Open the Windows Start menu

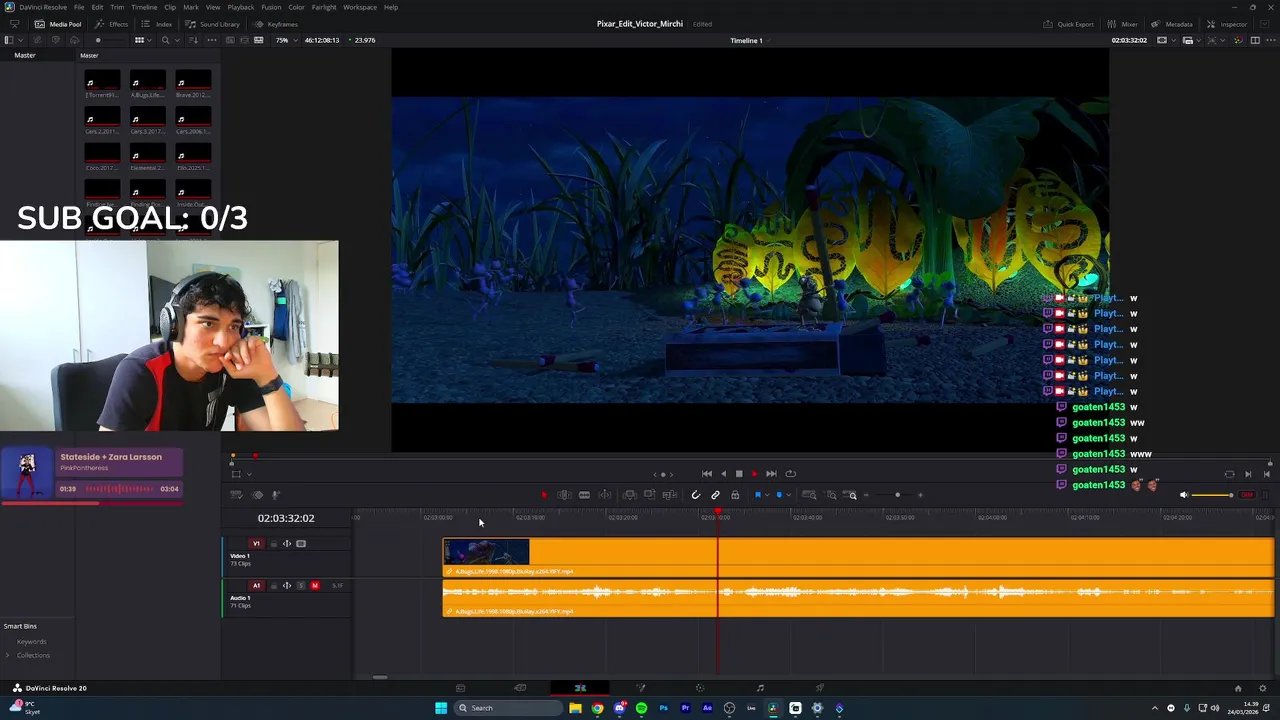point(441,708)
